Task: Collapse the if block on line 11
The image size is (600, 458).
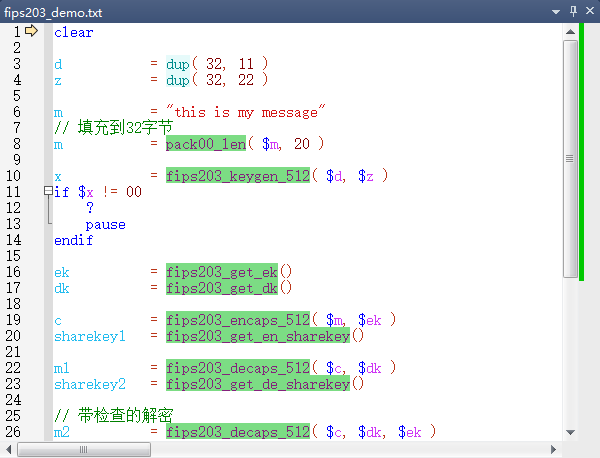Action: [x=48, y=192]
